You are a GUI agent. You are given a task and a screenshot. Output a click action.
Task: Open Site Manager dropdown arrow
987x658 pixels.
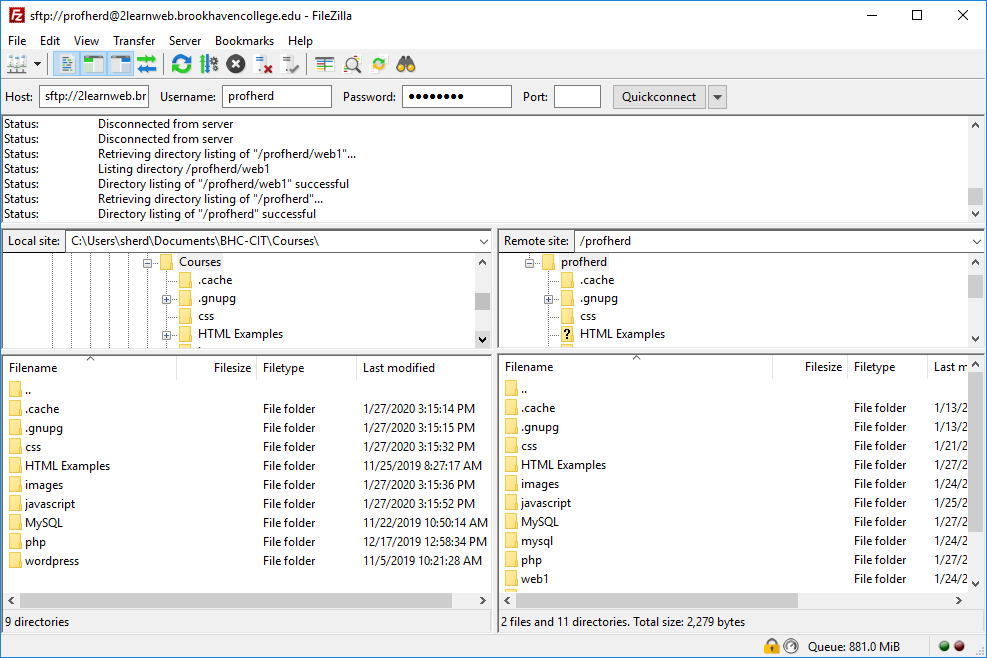[37, 64]
